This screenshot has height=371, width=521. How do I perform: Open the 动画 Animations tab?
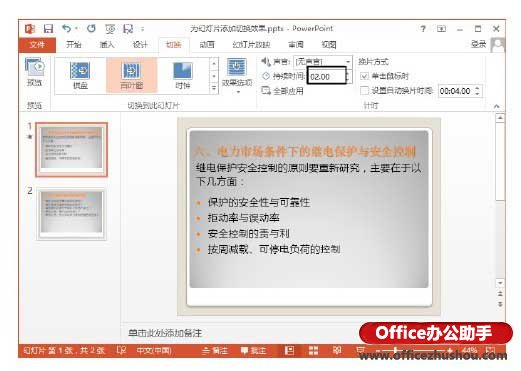(207, 45)
